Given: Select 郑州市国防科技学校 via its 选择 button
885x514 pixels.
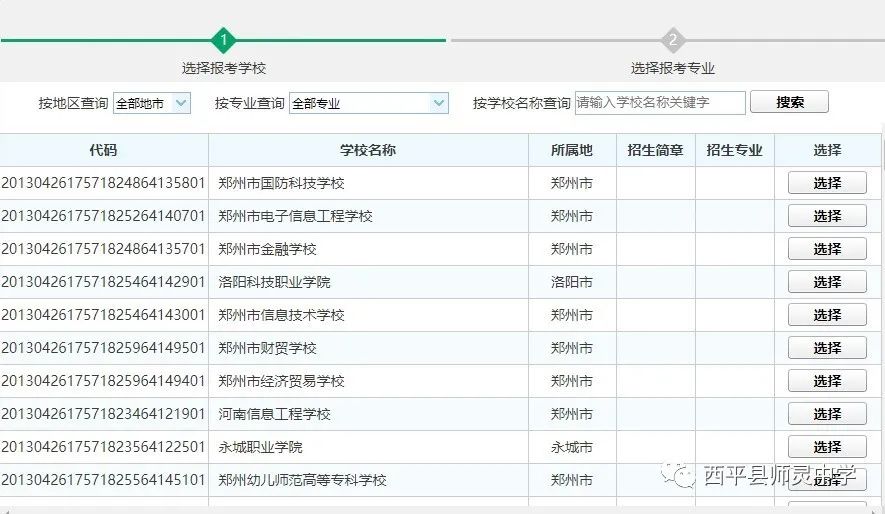Looking at the screenshot, I should [827, 183].
